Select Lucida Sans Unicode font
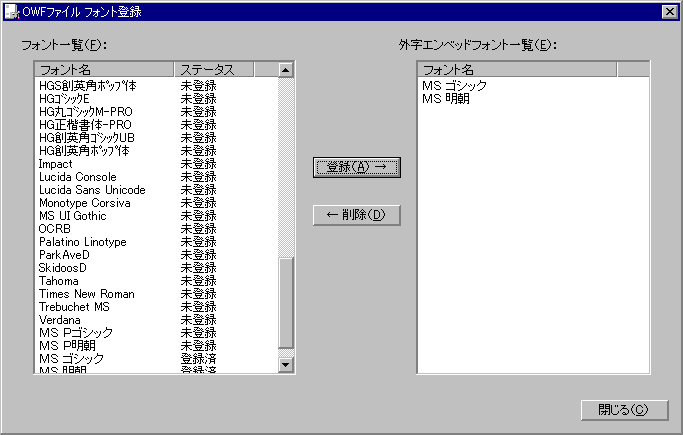683x435 pixels. click(x=92, y=190)
